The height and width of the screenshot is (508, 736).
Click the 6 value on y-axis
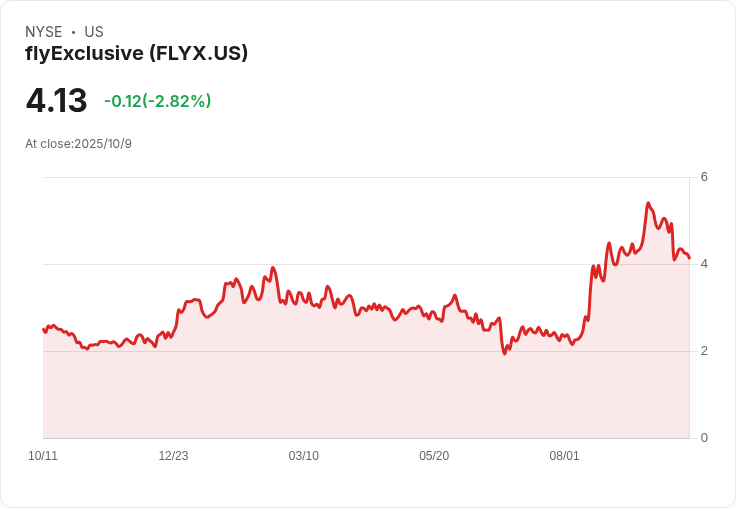704,177
